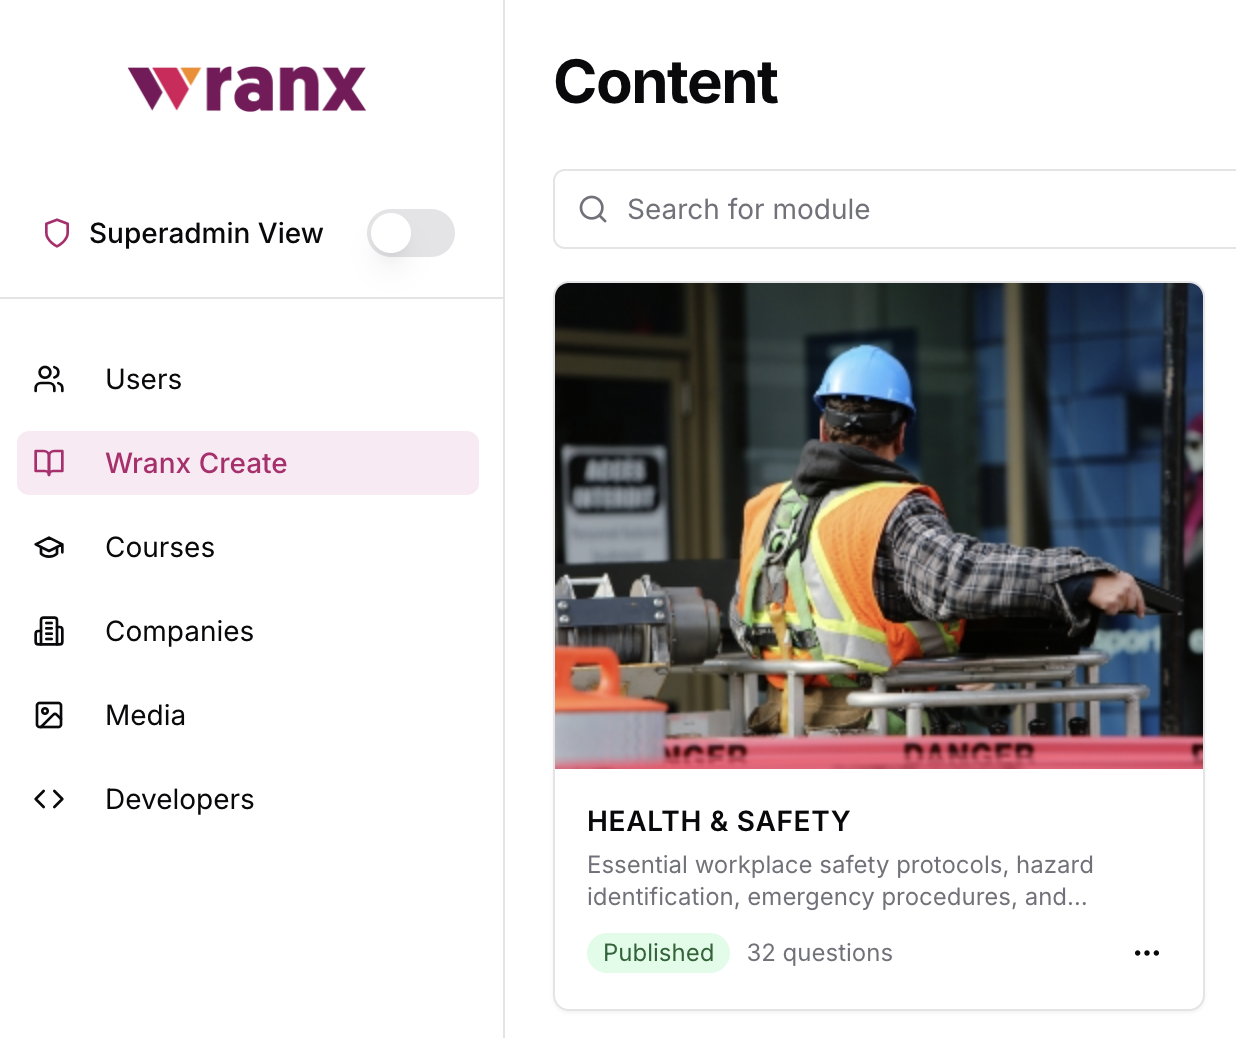The width and height of the screenshot is (1236, 1038).
Task: Click the Wranx logo
Action: click(247, 88)
